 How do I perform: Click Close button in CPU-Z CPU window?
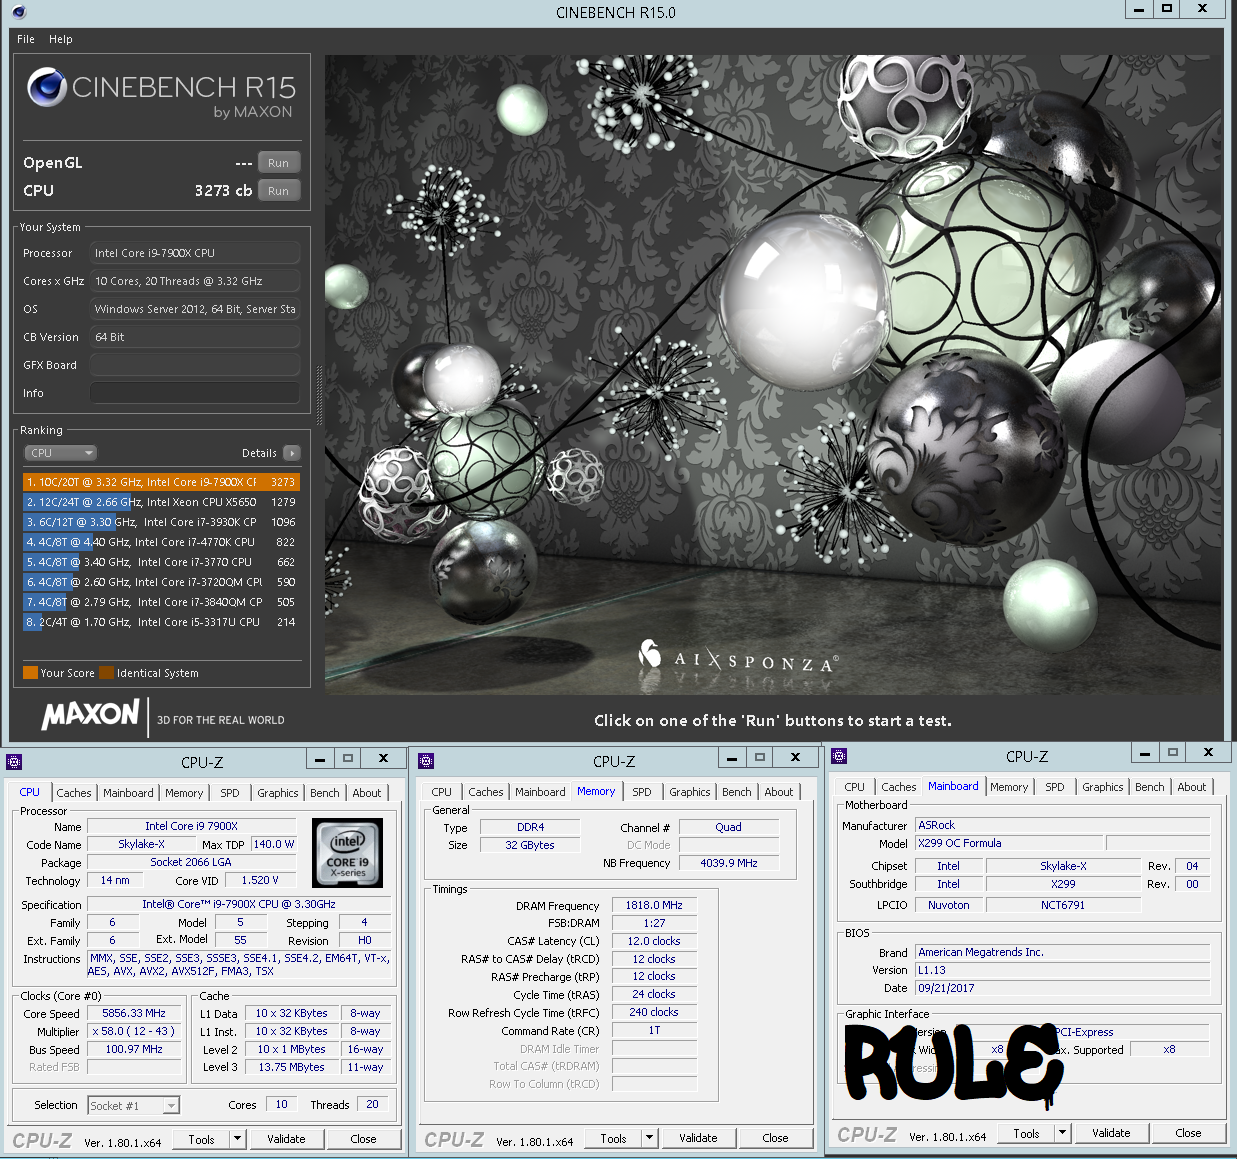click(363, 1139)
